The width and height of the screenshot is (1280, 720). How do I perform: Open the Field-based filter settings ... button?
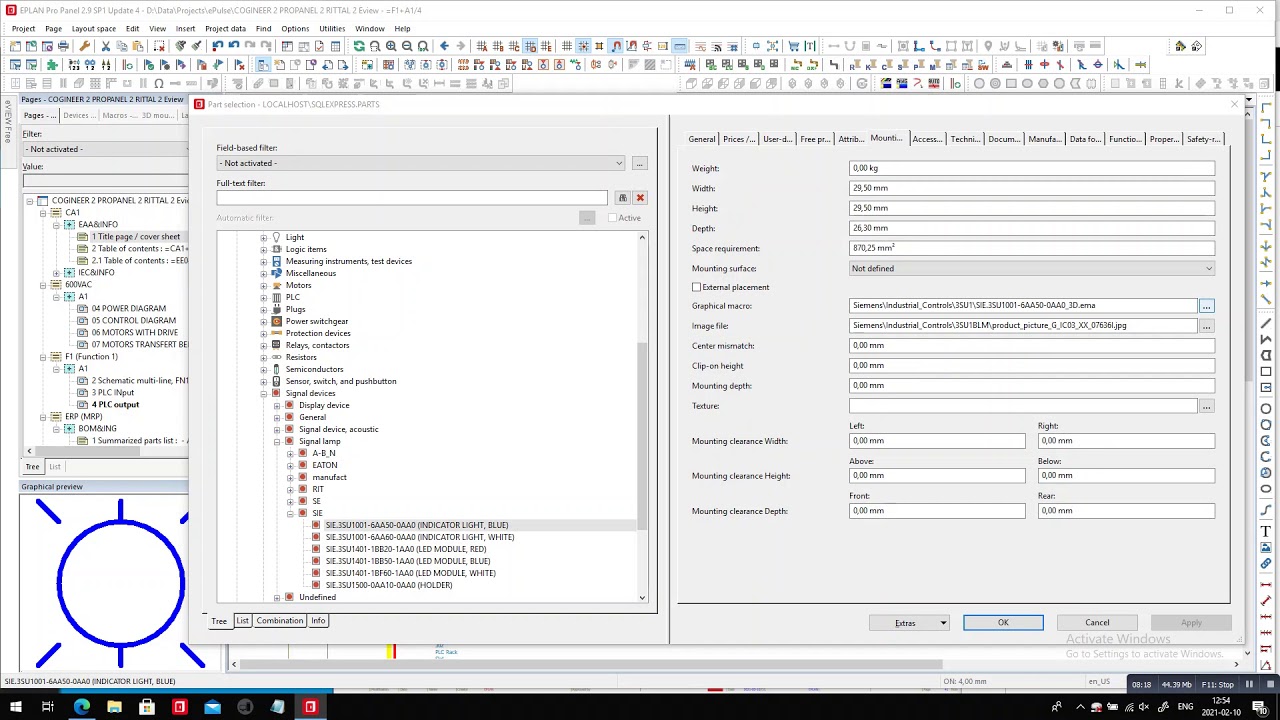pos(639,163)
